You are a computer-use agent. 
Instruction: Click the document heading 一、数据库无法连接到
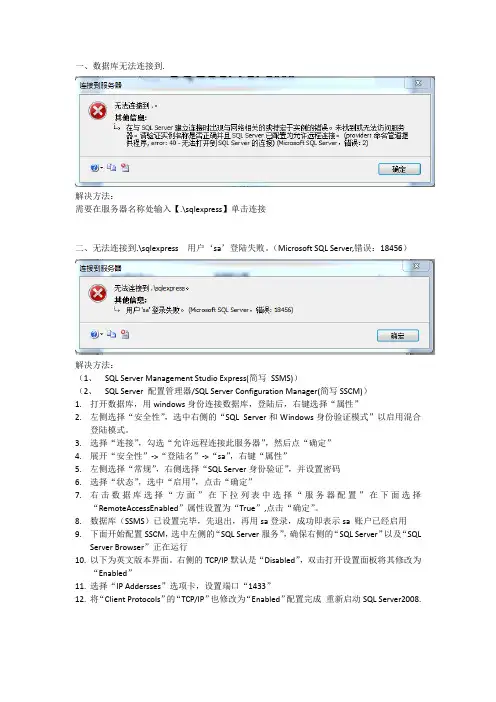point(120,66)
